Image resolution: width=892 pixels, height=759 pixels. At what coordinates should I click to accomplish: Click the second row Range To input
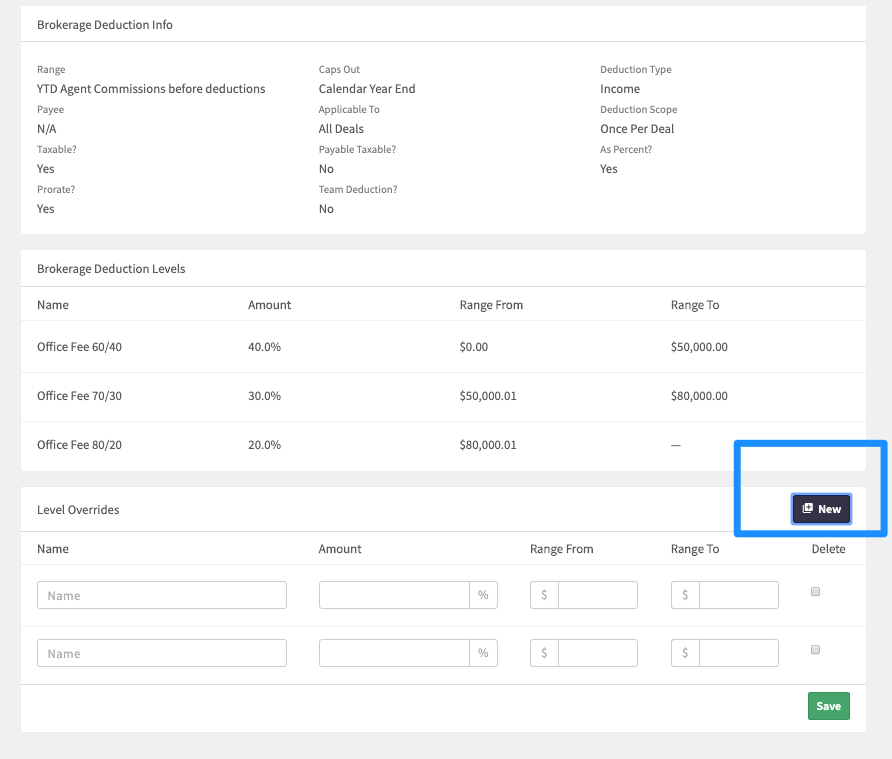pos(738,653)
